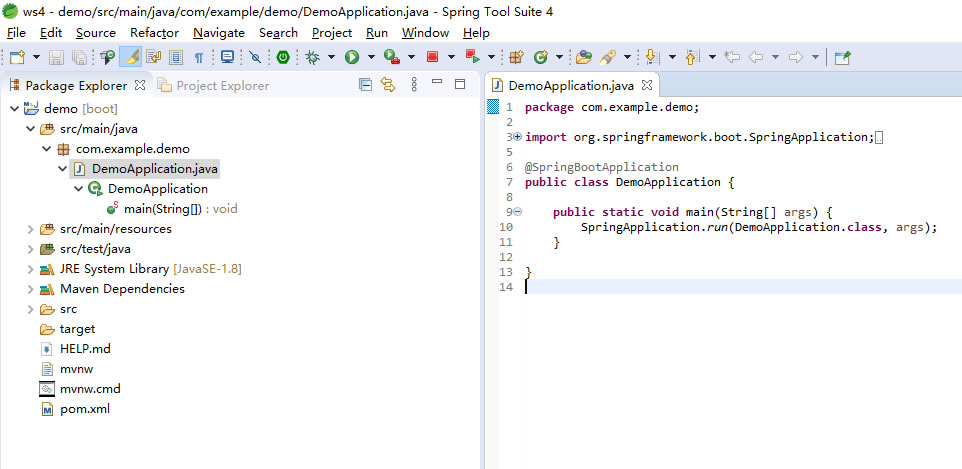Screen dimensions: 962x469
Task: Click the Last Edit Location icon
Action: (732, 58)
